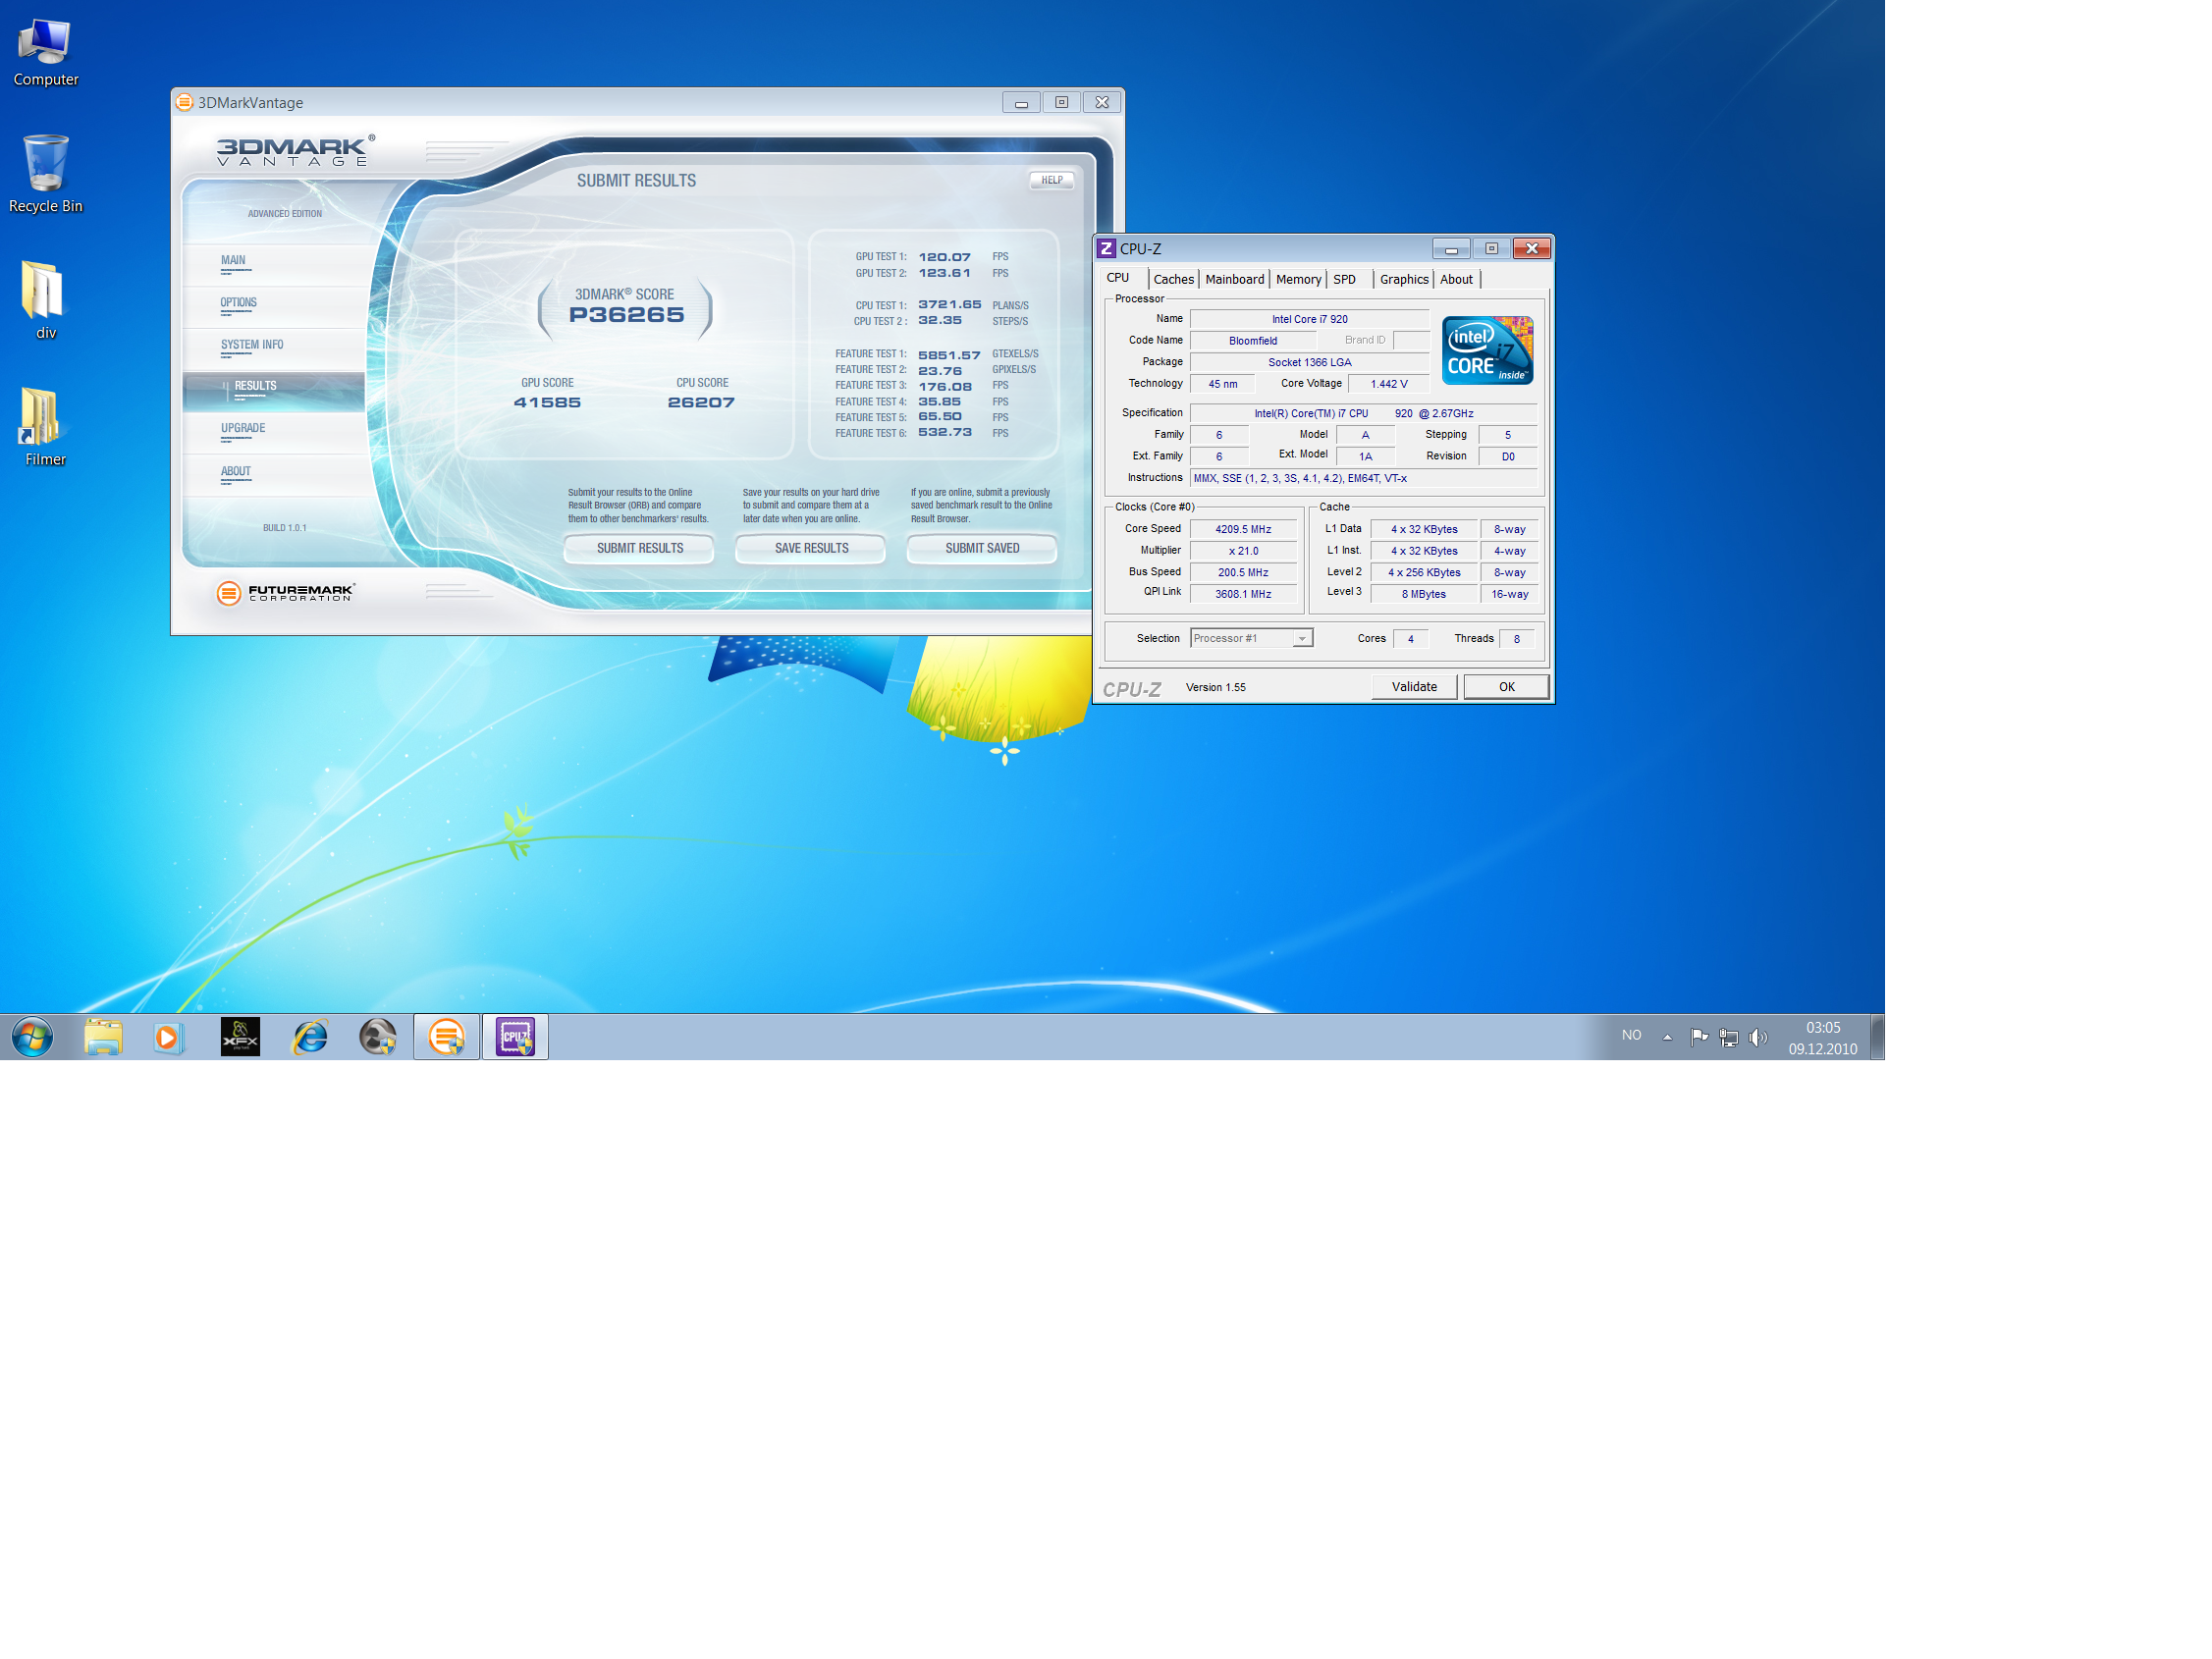Click the Multiplier value x 21.0
2212x1659 pixels.
coord(1243,551)
